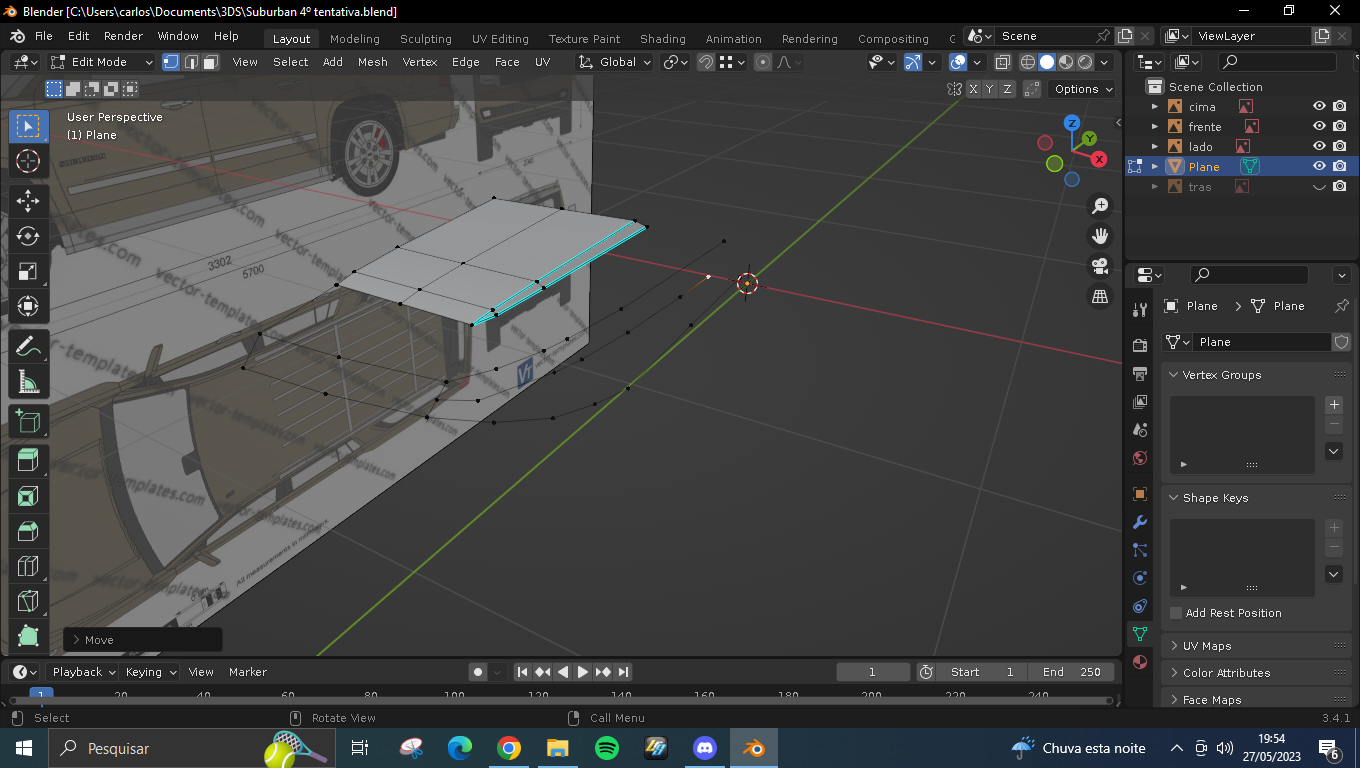Toggle camera view icon in viewport
The image size is (1360, 768).
[1100, 266]
